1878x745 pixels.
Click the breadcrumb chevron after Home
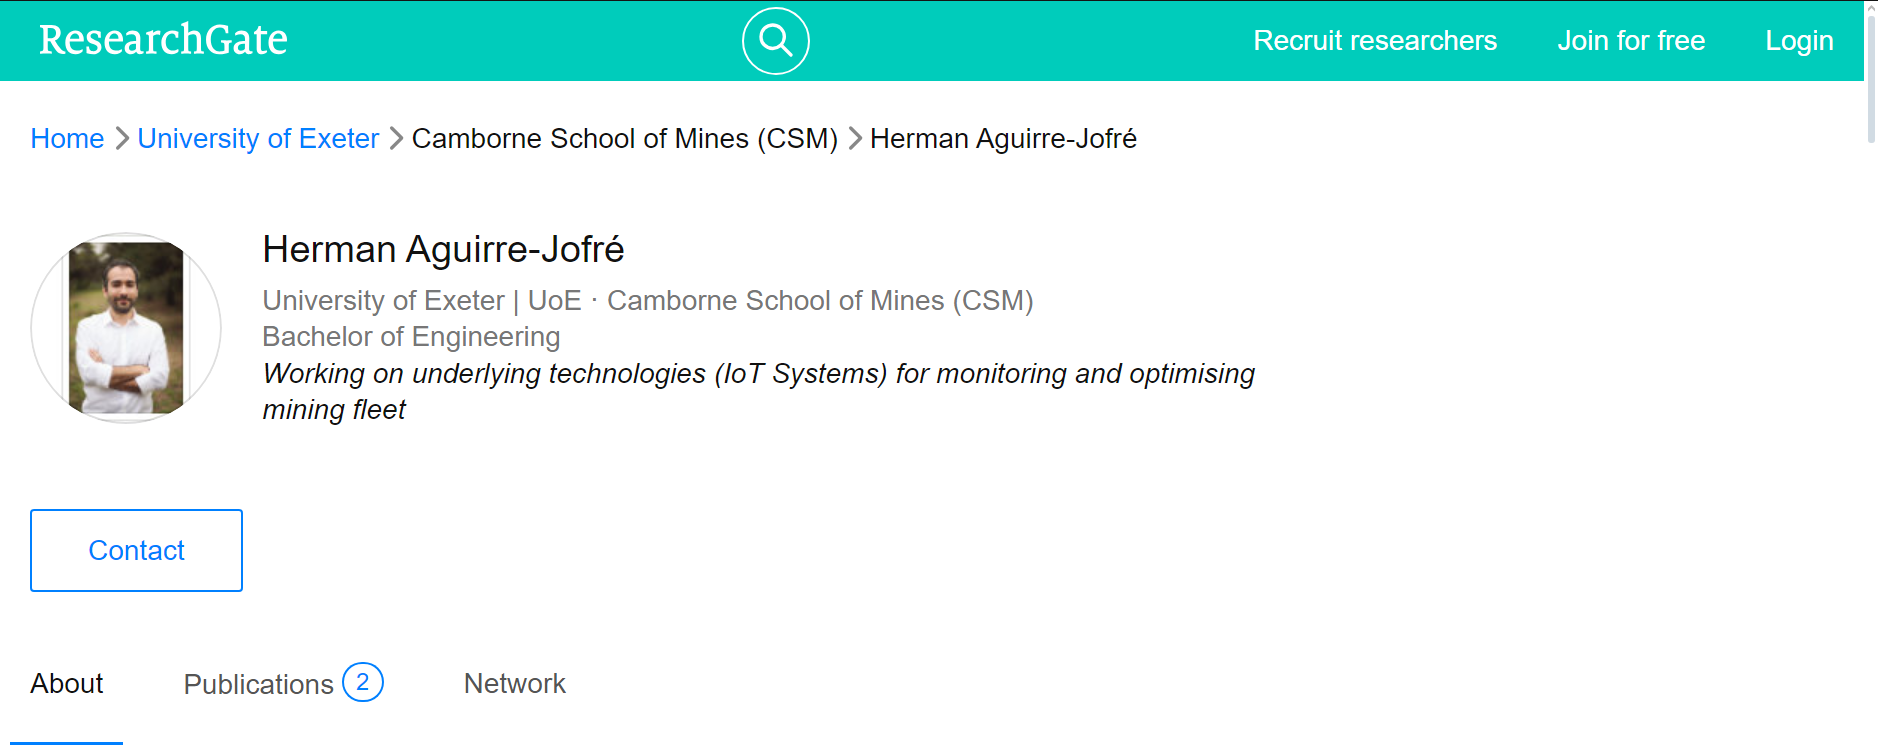tap(121, 138)
